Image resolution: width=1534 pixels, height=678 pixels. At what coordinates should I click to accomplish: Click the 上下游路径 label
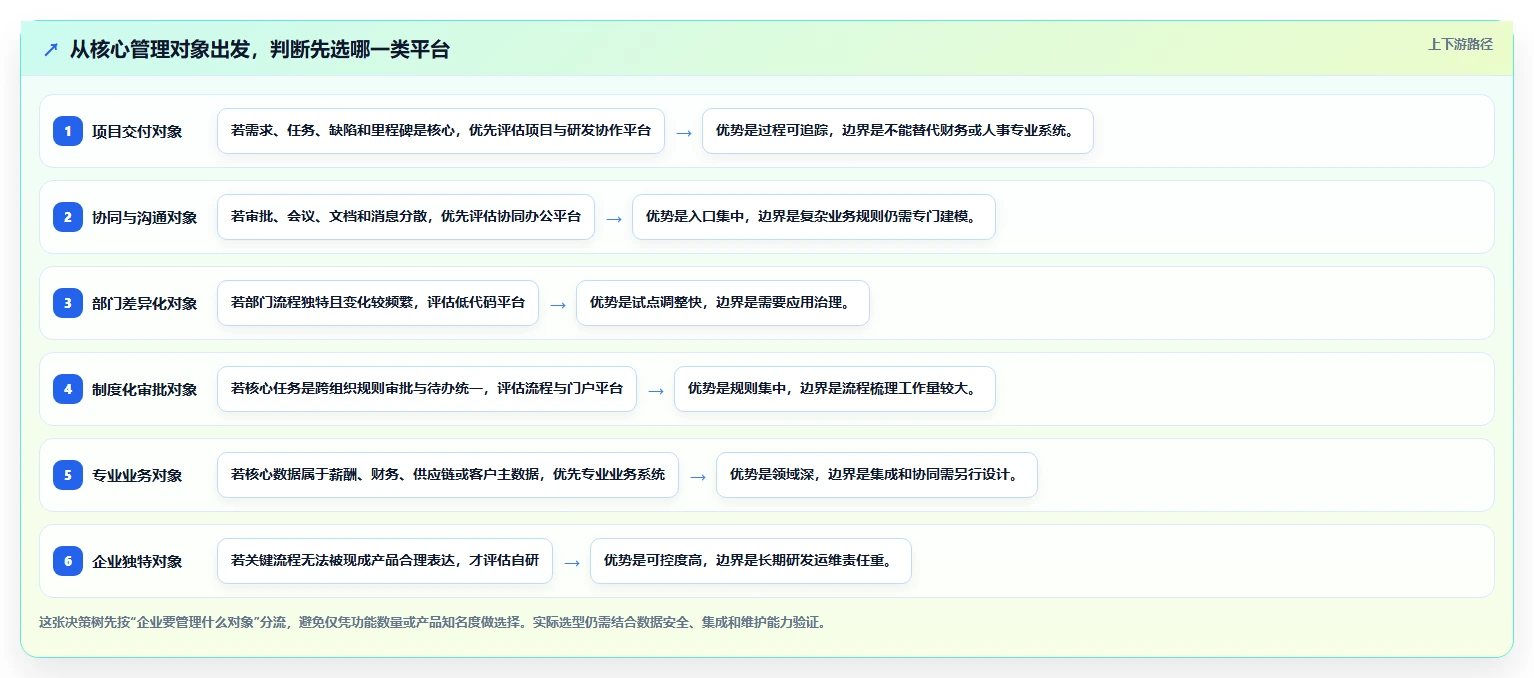1460,44
